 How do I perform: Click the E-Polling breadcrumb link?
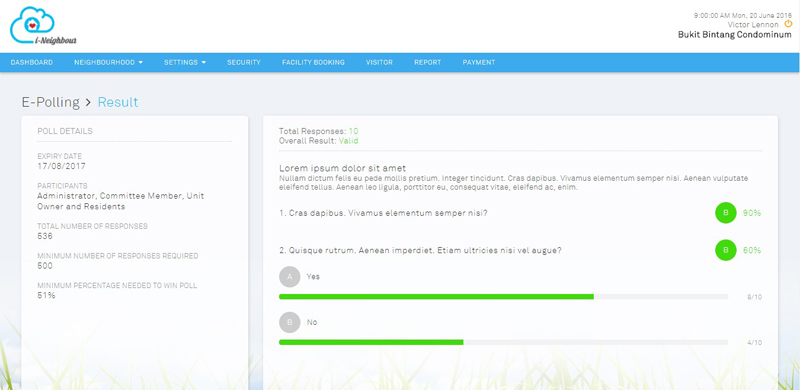(x=51, y=102)
